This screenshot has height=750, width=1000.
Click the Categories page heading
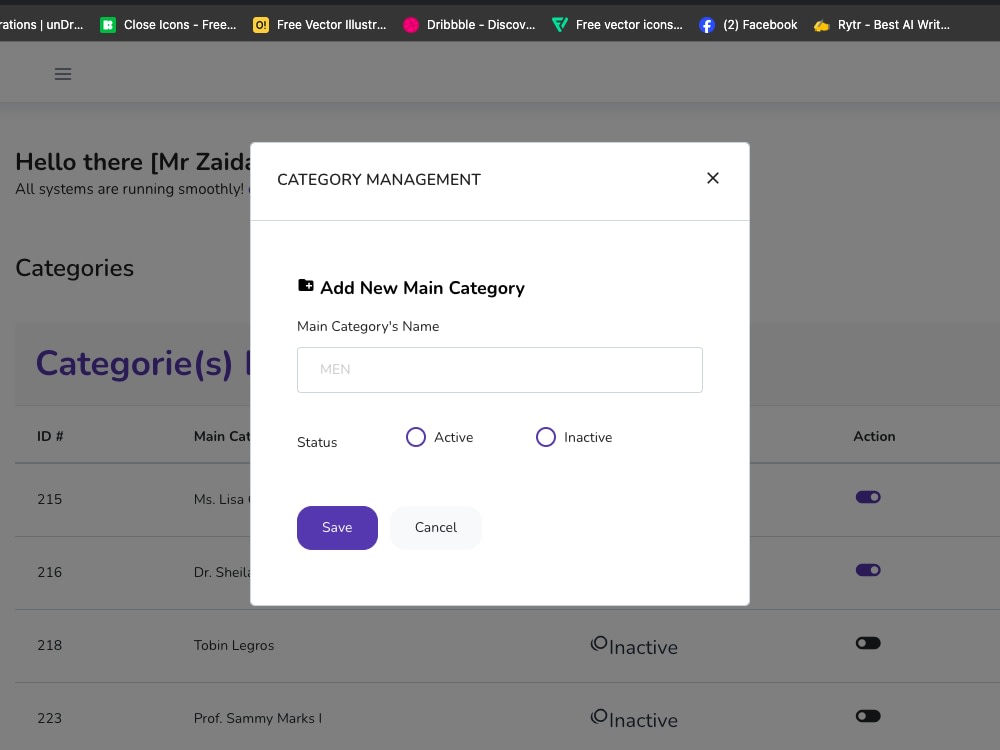(x=75, y=268)
